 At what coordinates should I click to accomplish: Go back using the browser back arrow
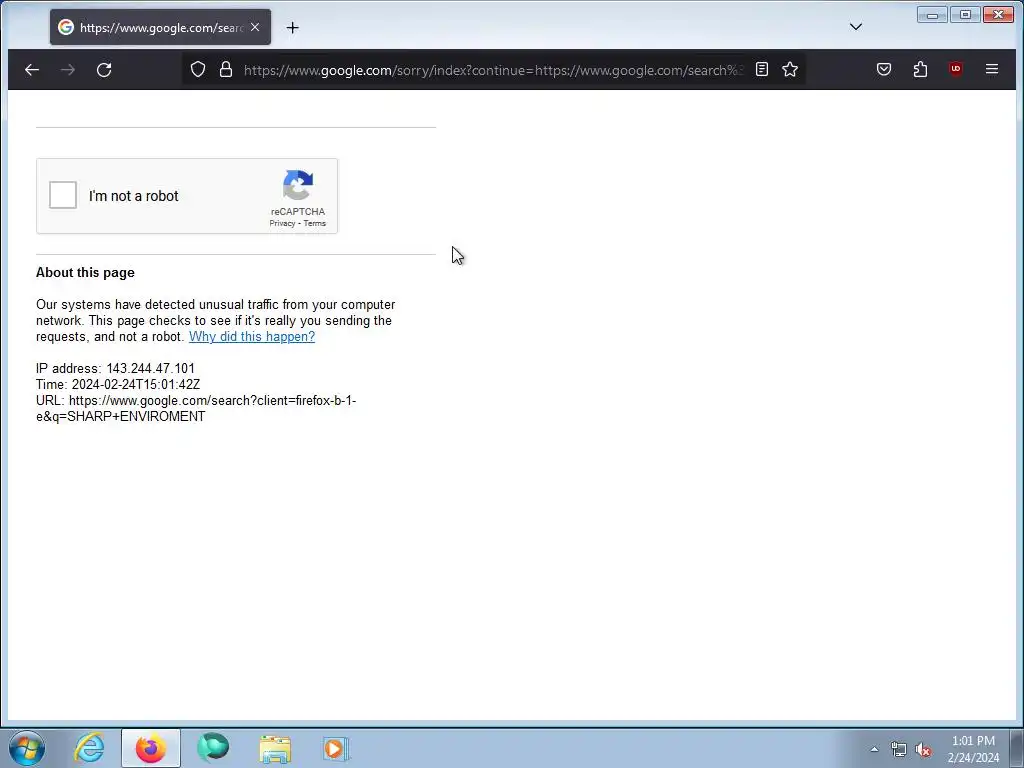coord(32,69)
